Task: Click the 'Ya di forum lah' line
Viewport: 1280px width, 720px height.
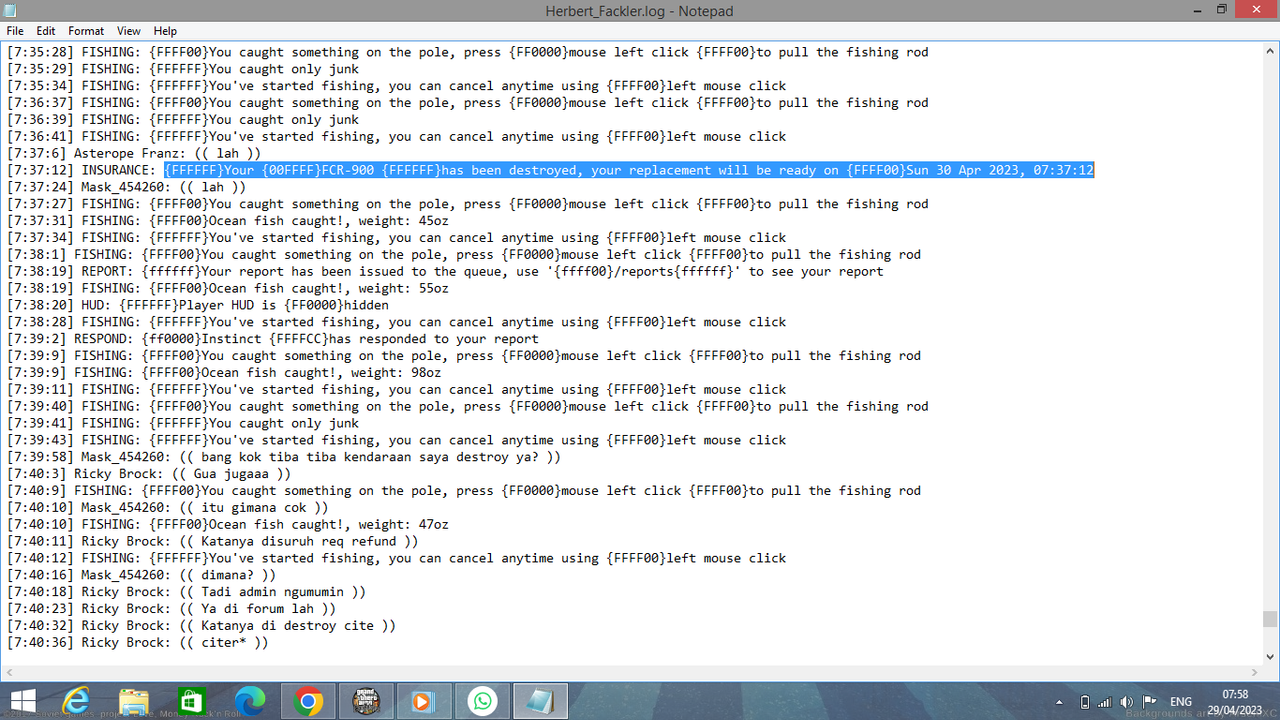Action: [x=171, y=608]
